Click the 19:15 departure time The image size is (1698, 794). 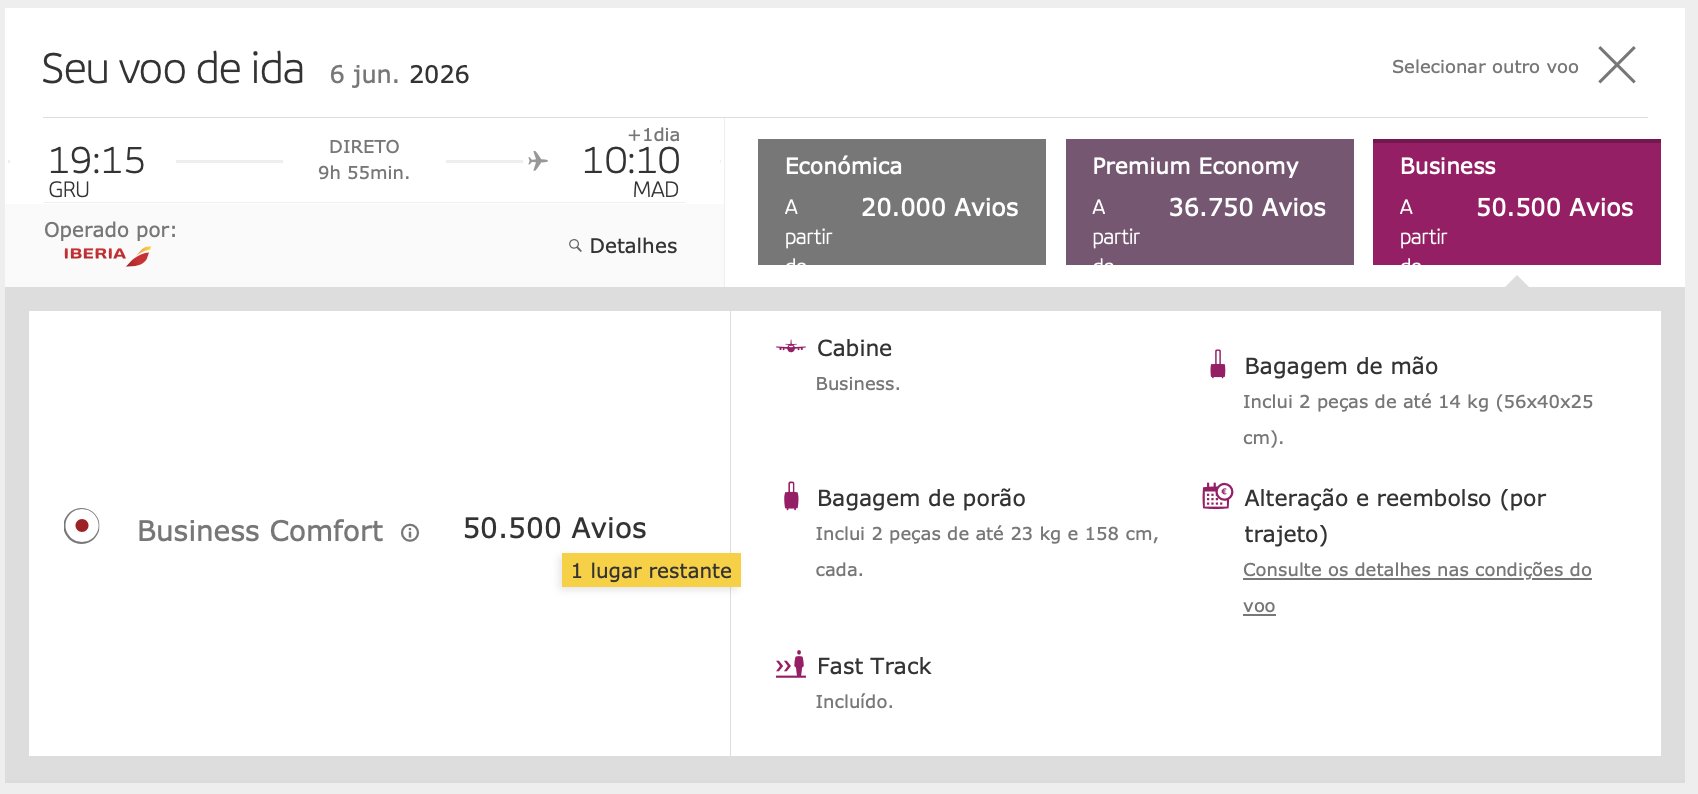click(97, 160)
